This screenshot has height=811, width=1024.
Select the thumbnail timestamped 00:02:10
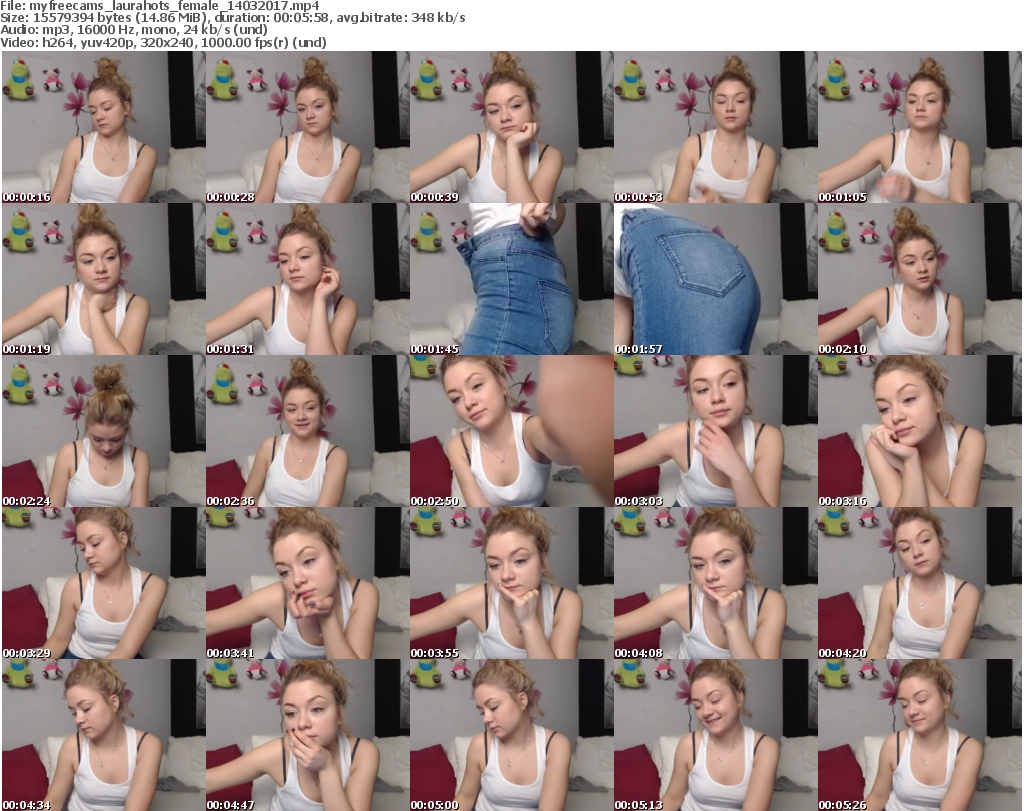click(920, 279)
